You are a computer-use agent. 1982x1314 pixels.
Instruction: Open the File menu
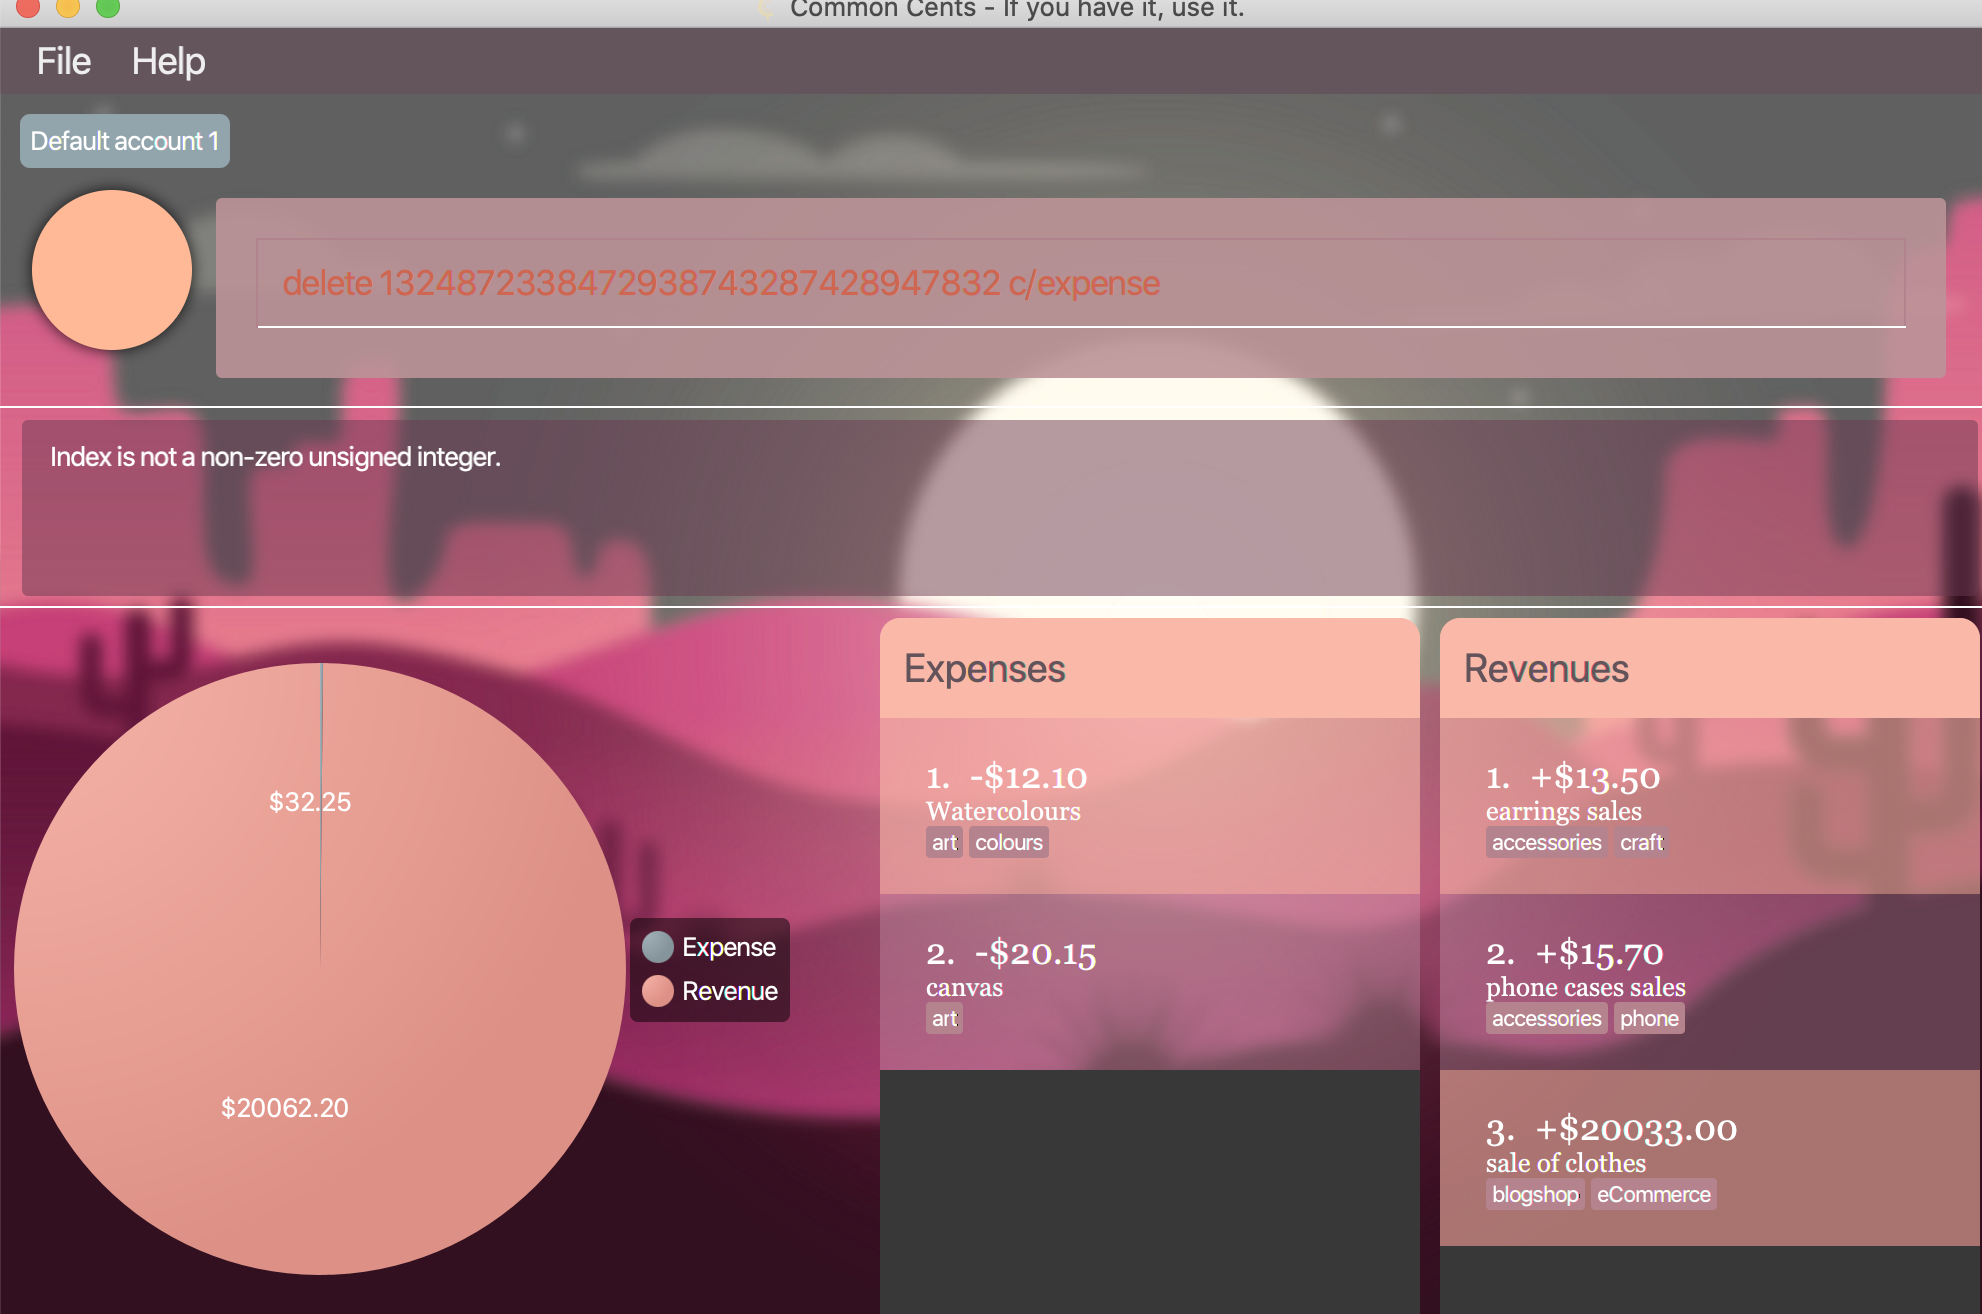coord(63,62)
